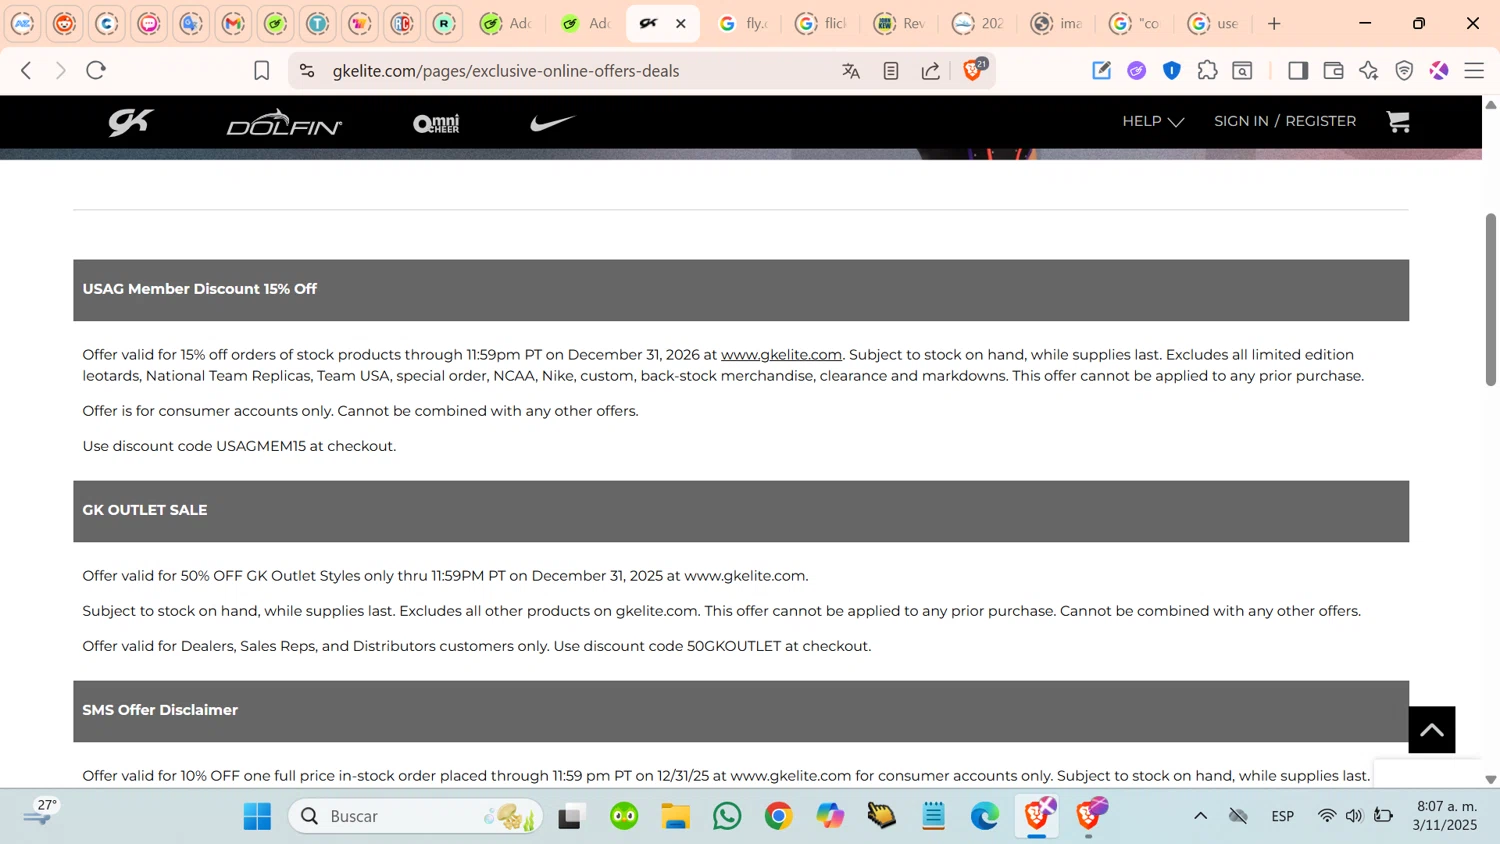Open Brave VPN shield icon
1500x844 pixels.
(x=1404, y=70)
